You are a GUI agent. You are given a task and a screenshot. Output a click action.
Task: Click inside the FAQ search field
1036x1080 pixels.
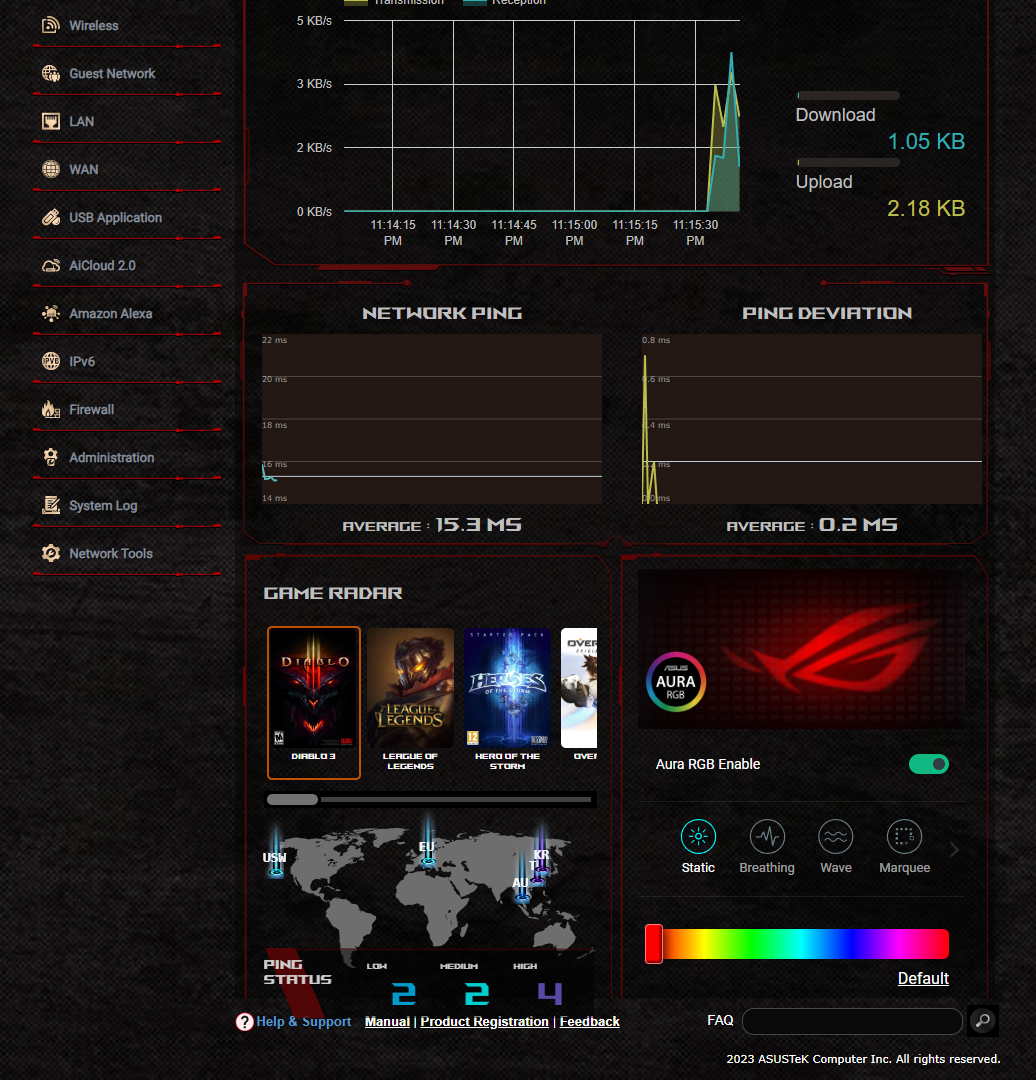coord(851,1020)
